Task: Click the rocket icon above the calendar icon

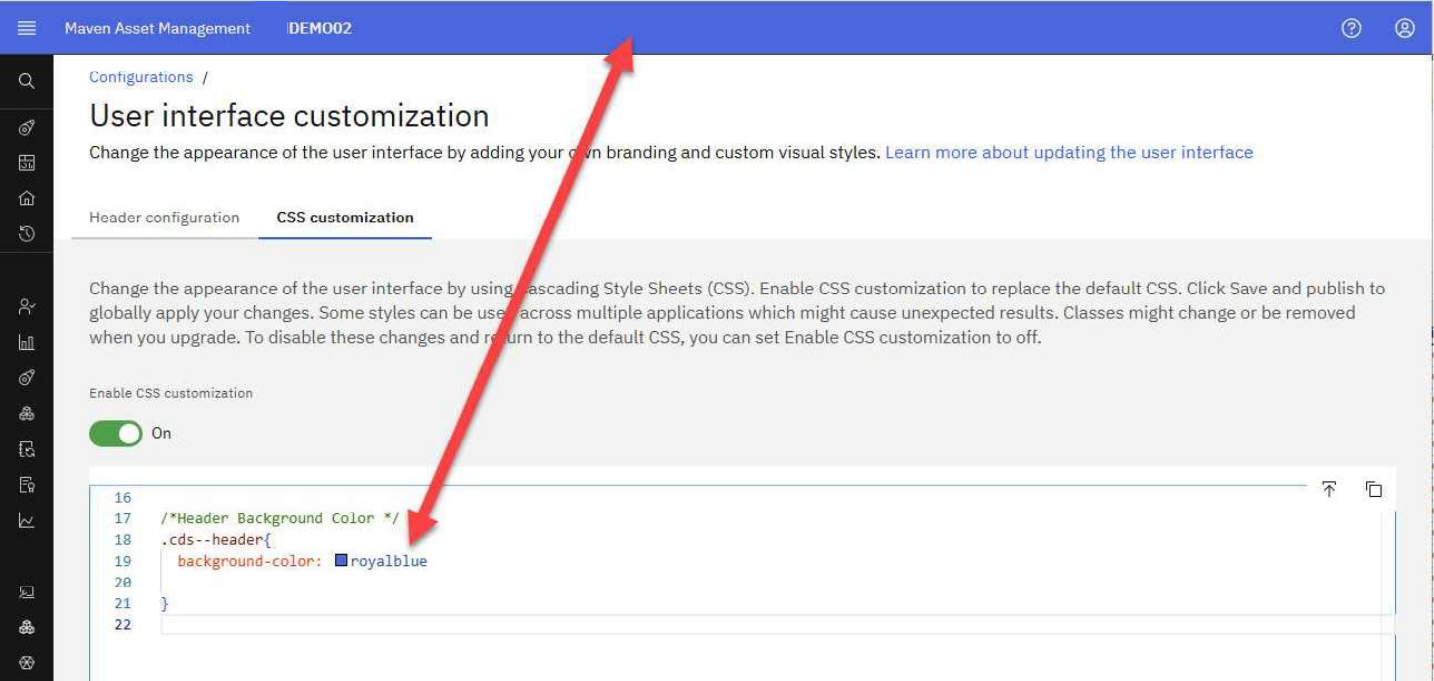Action: (27, 127)
